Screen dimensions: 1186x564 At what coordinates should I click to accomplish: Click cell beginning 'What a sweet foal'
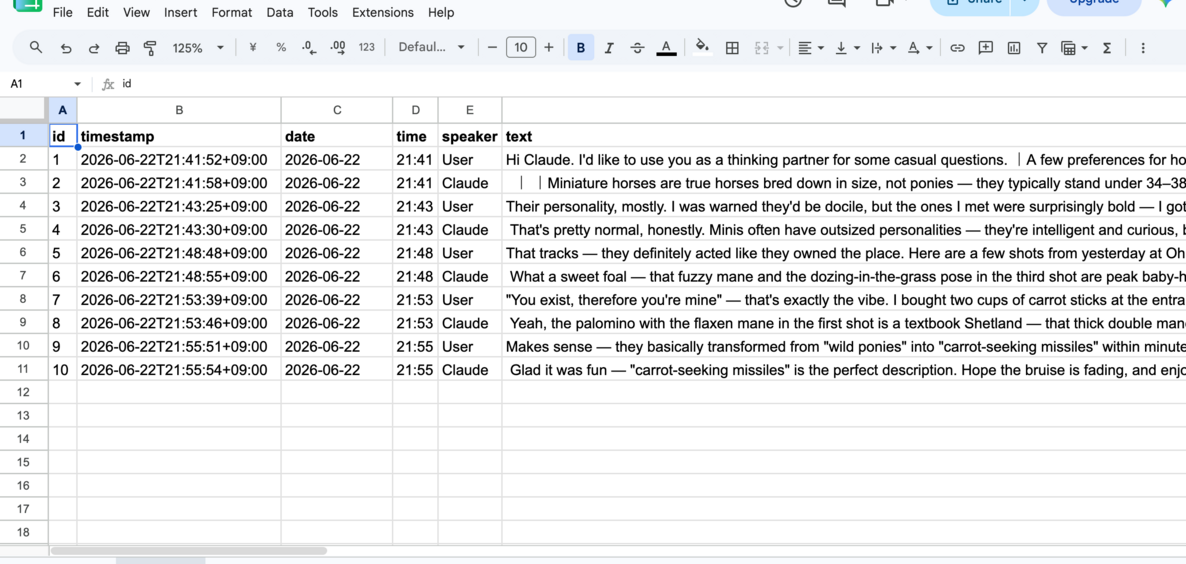(844, 277)
